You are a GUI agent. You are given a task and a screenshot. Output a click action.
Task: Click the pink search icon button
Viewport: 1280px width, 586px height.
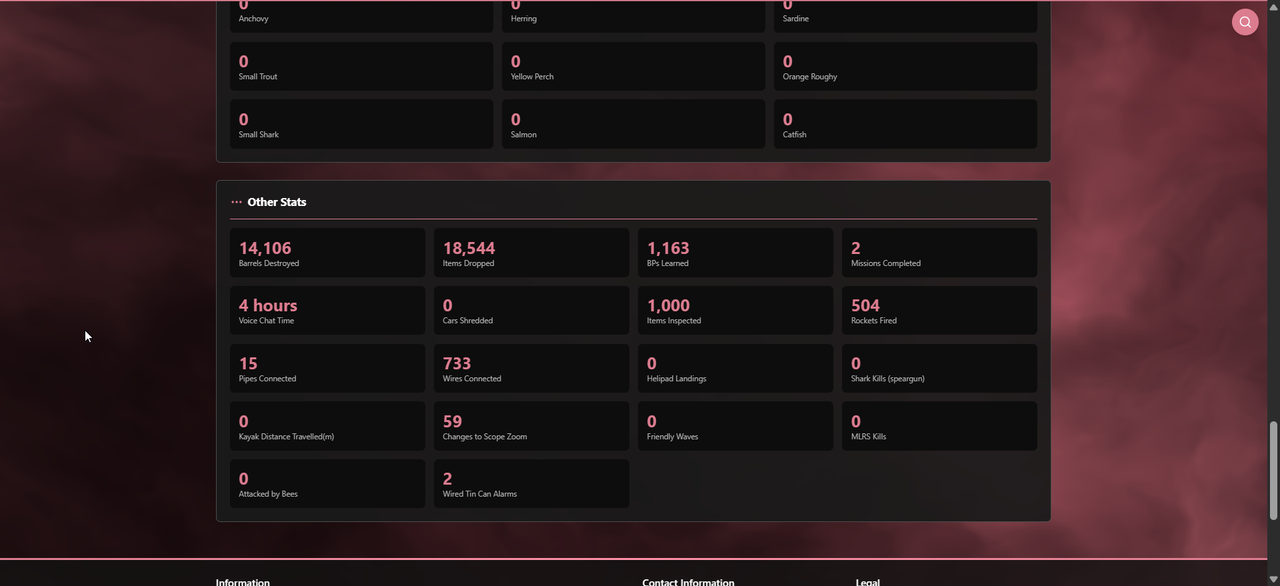tap(1245, 22)
